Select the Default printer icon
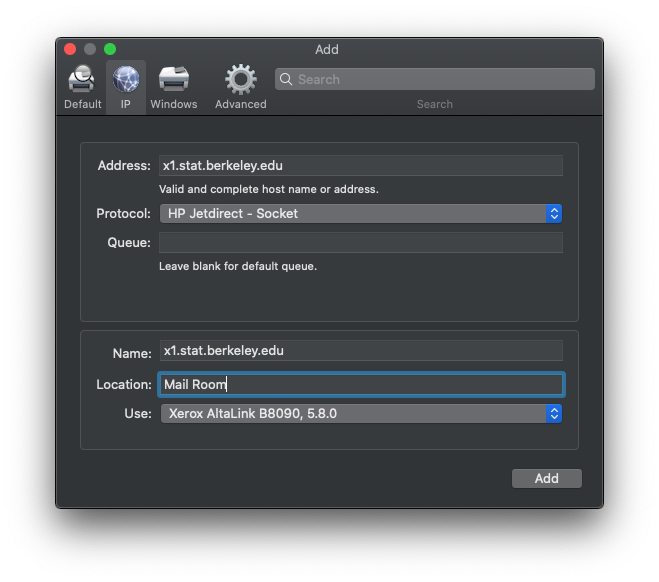Screen dimensions: 659x582 82,79
